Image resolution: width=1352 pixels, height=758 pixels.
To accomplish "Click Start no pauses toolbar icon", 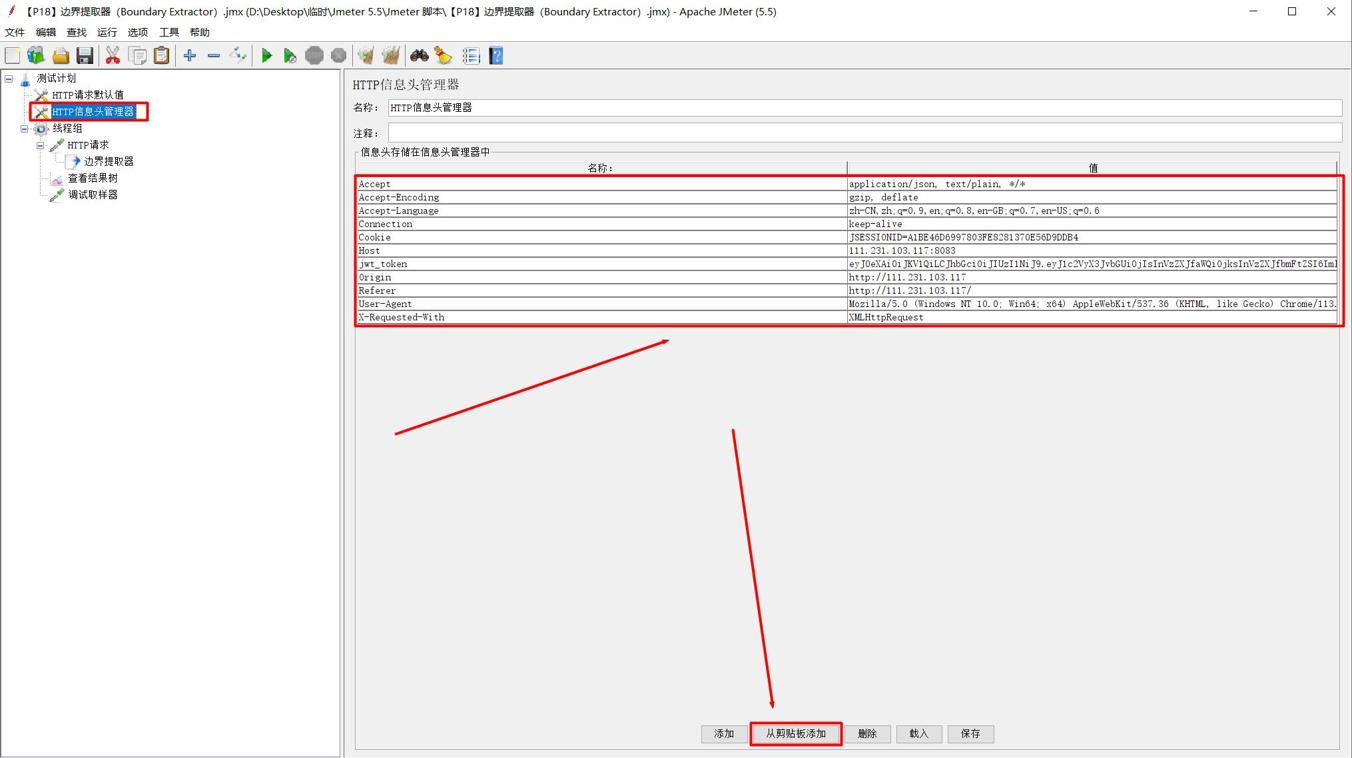I will 290,56.
